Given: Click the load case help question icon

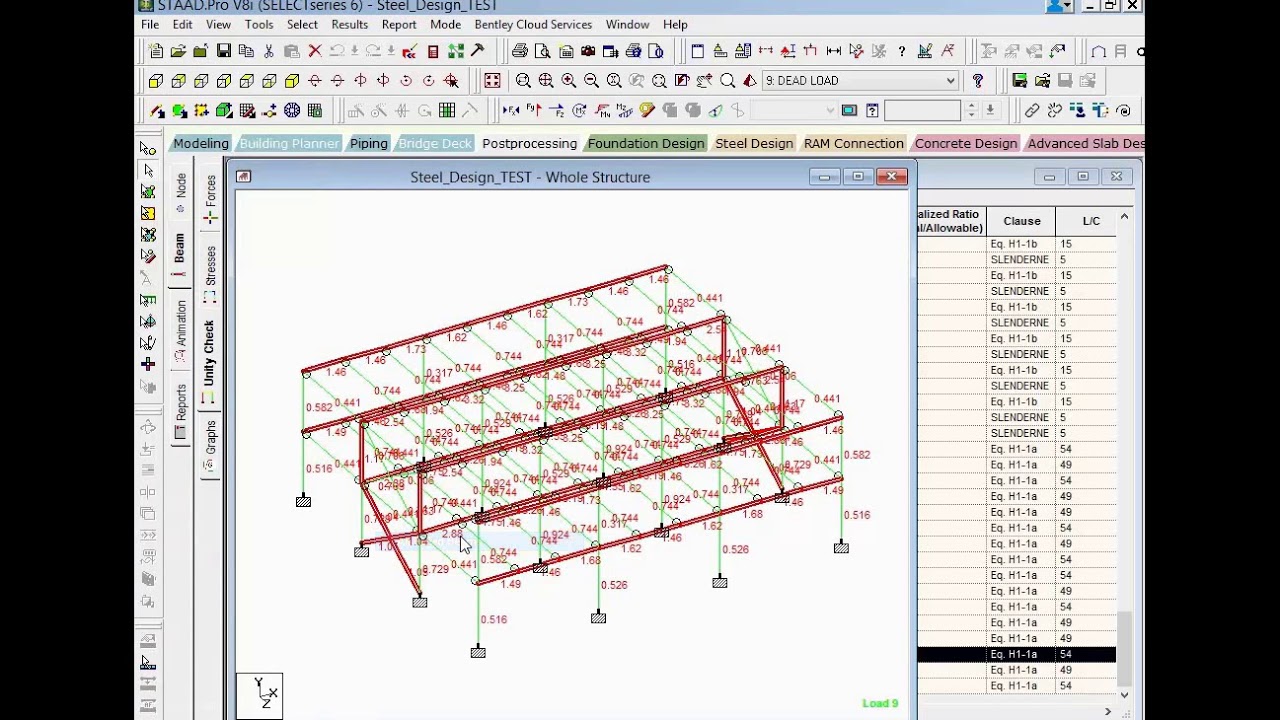Looking at the screenshot, I should [x=978, y=80].
